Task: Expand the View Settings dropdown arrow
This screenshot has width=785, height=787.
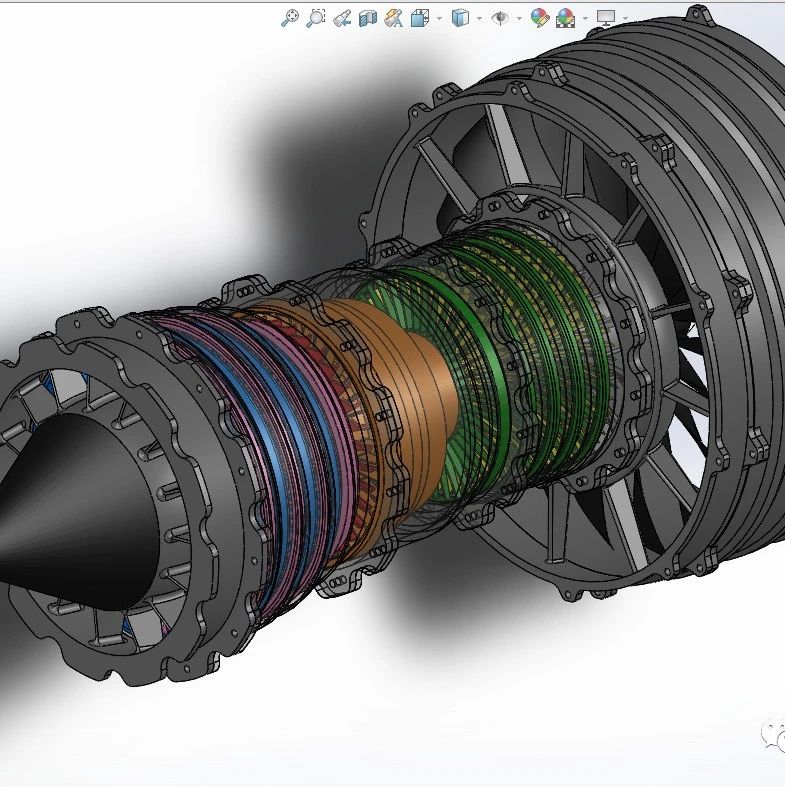Action: [x=625, y=19]
